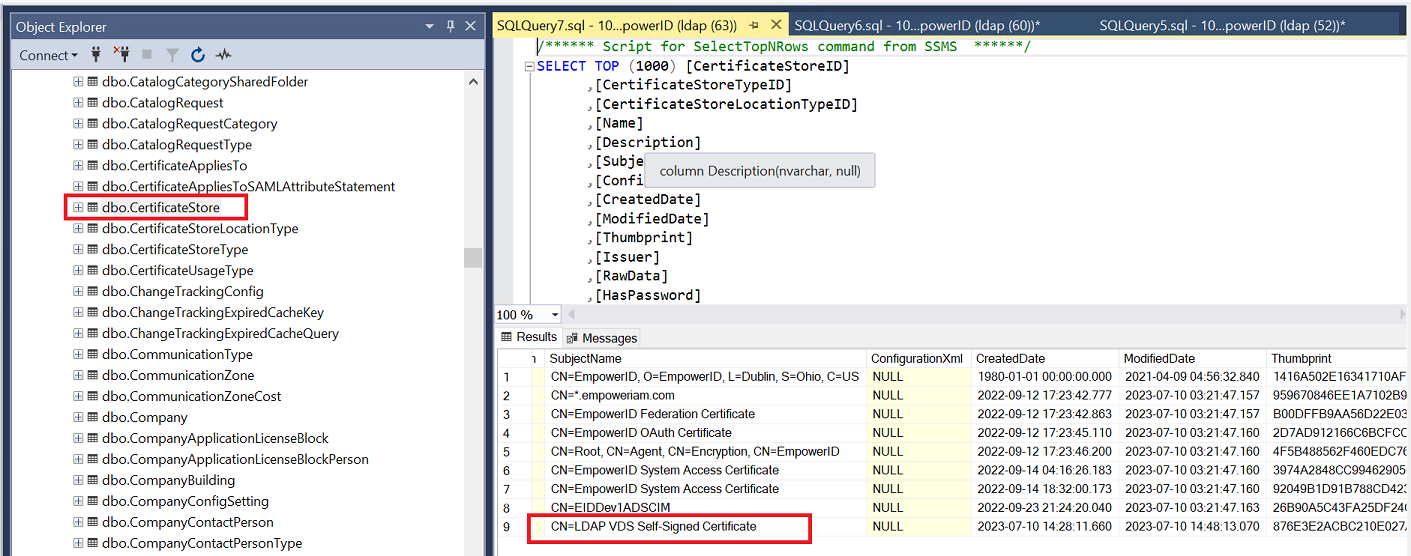Screen dimensions: 1411x556
Task: Open the Messages results tab
Action: 602,338
